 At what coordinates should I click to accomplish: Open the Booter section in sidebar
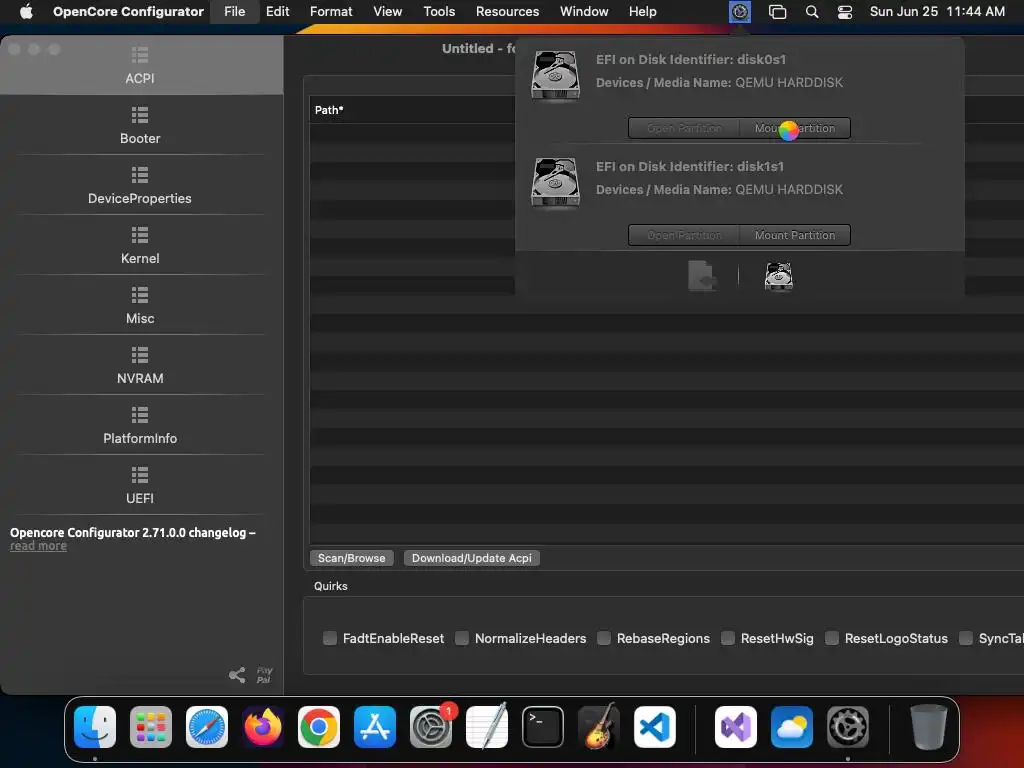click(140, 125)
